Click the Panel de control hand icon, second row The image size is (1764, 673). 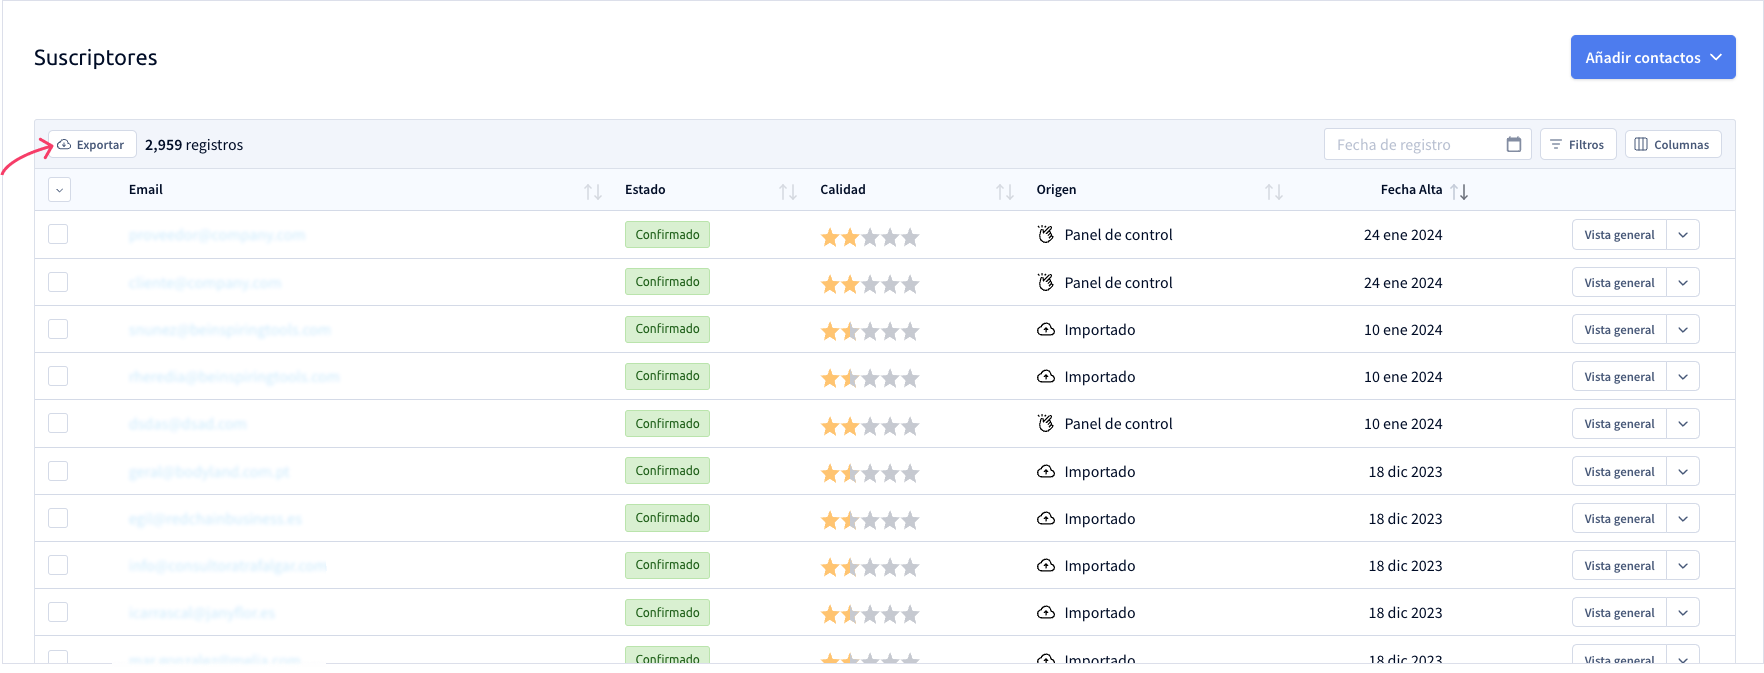(1046, 283)
